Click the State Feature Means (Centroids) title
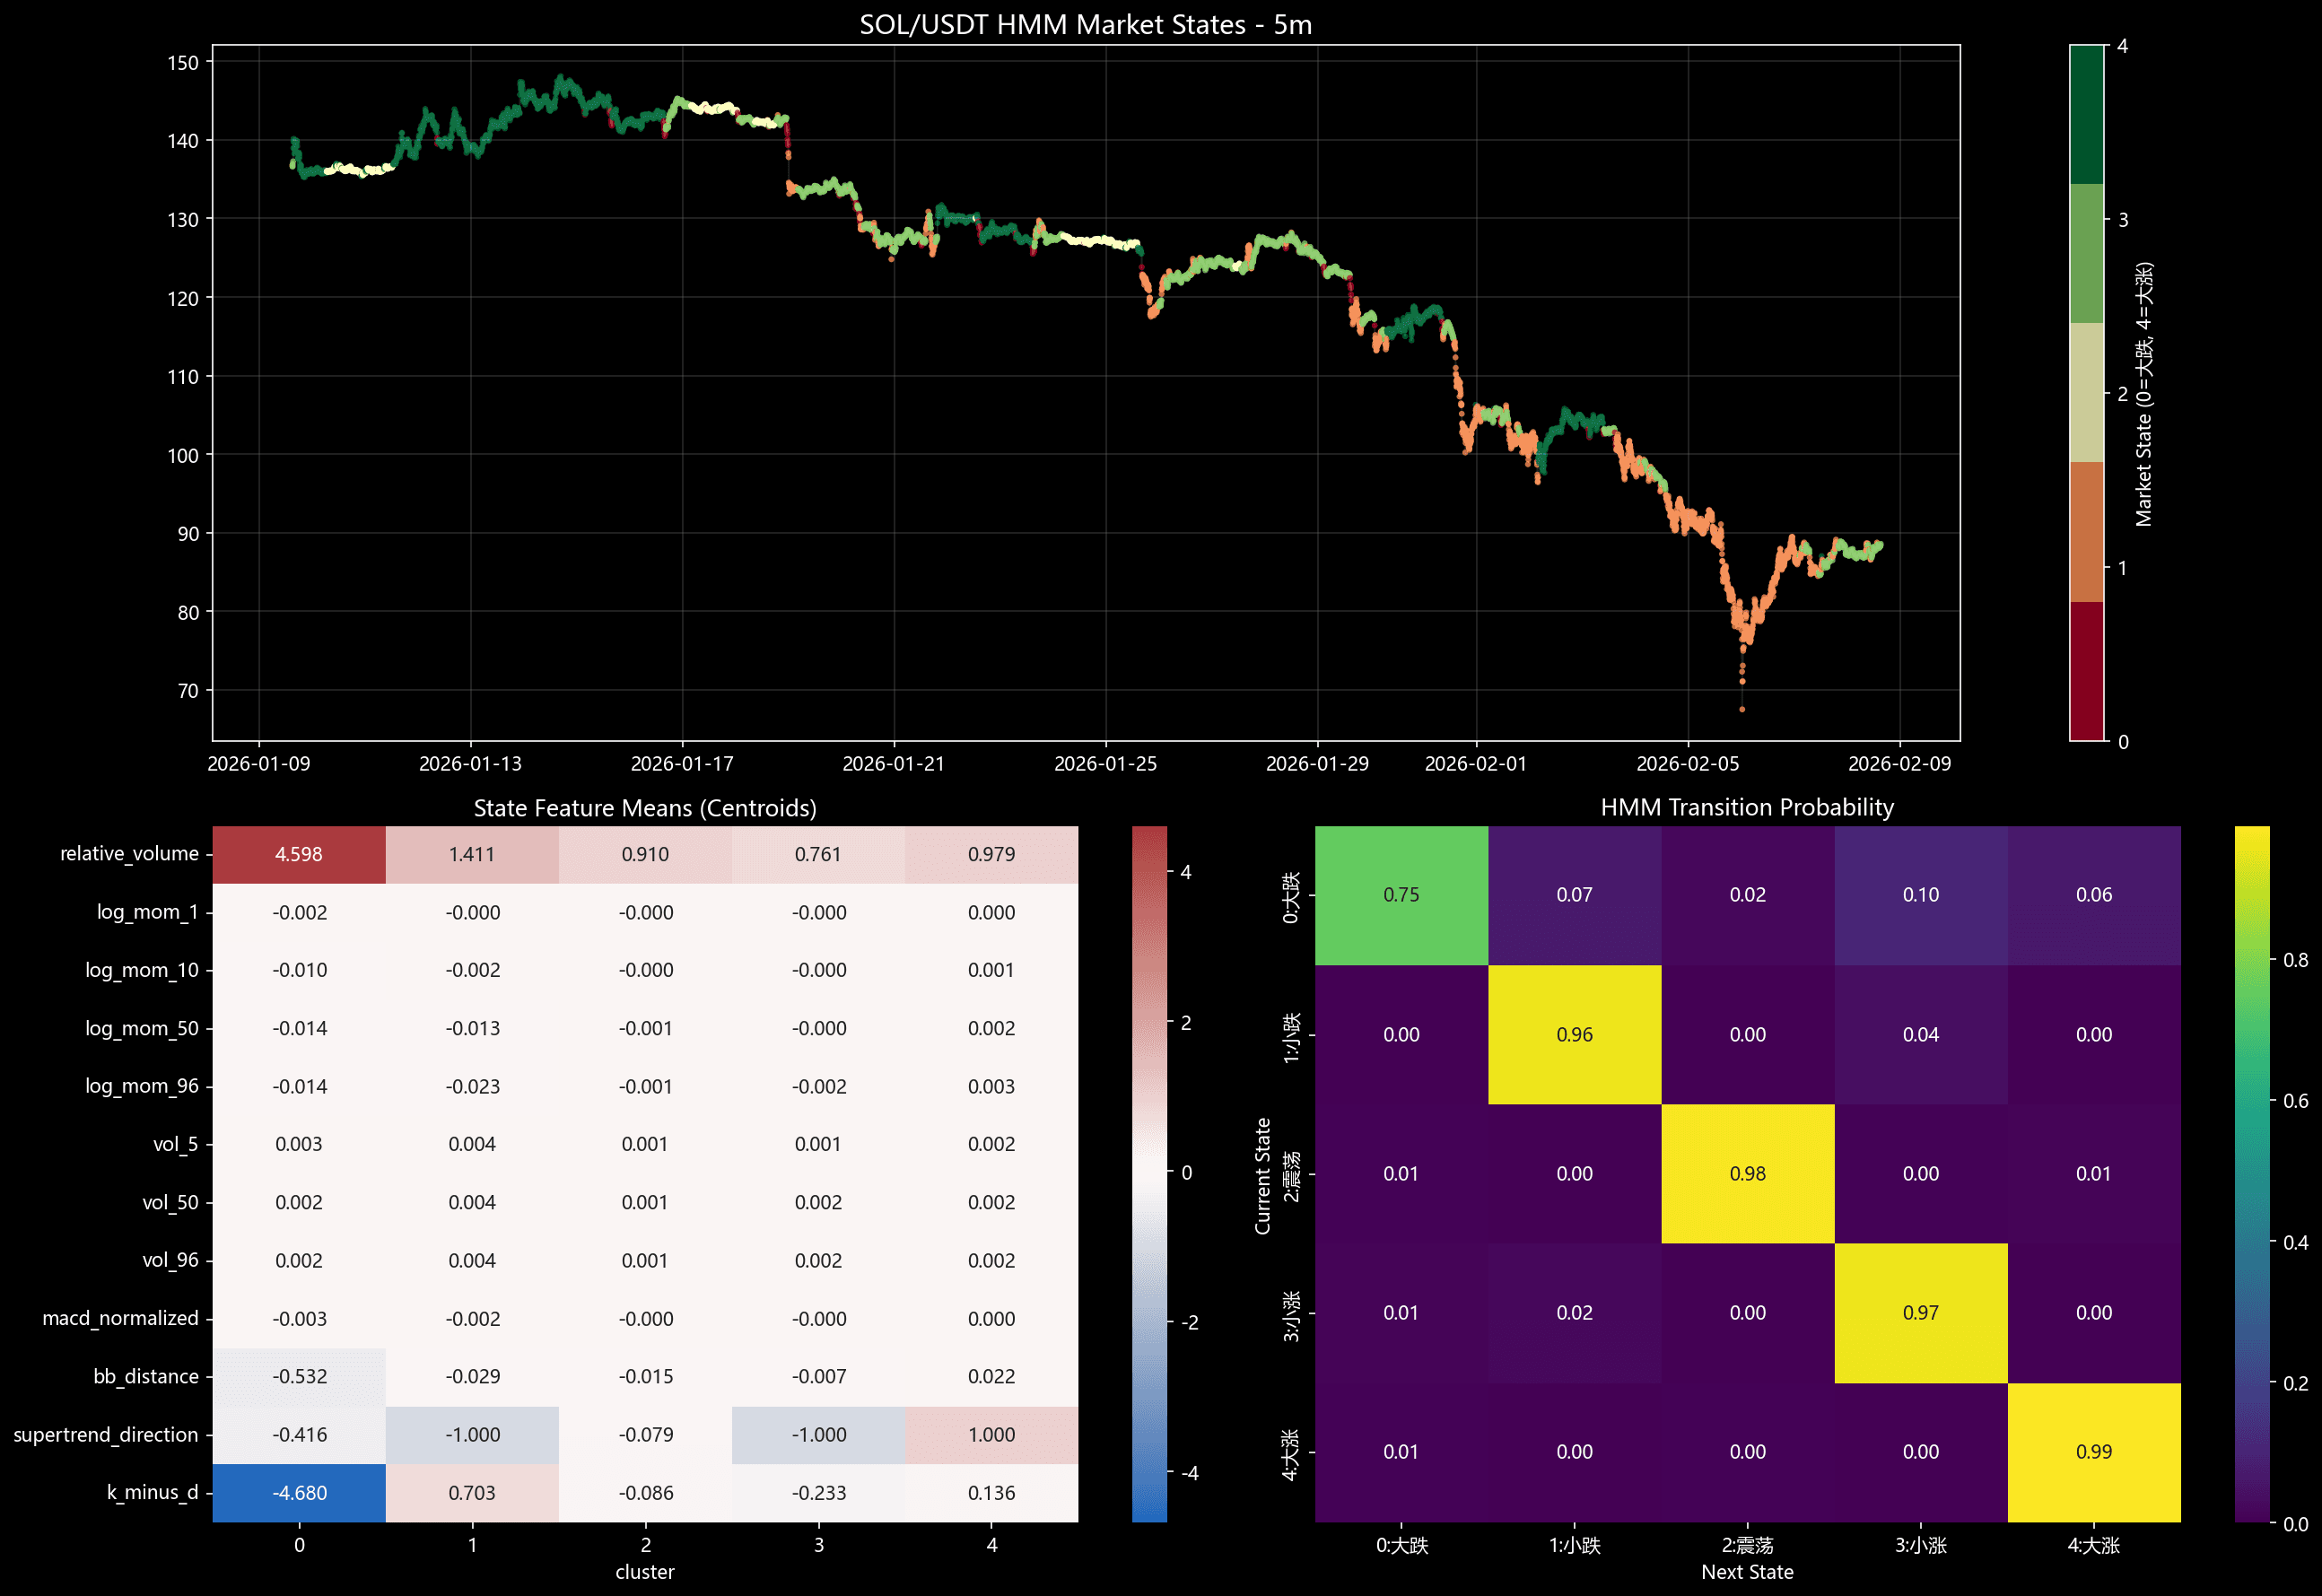Image resolution: width=2322 pixels, height=1596 pixels. coord(644,807)
